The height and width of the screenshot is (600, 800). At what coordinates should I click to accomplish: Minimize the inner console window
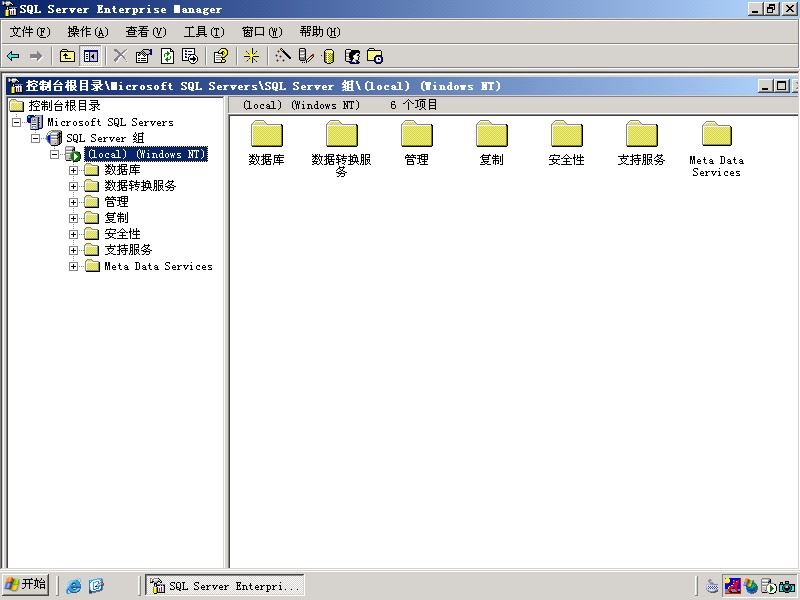tap(764, 86)
